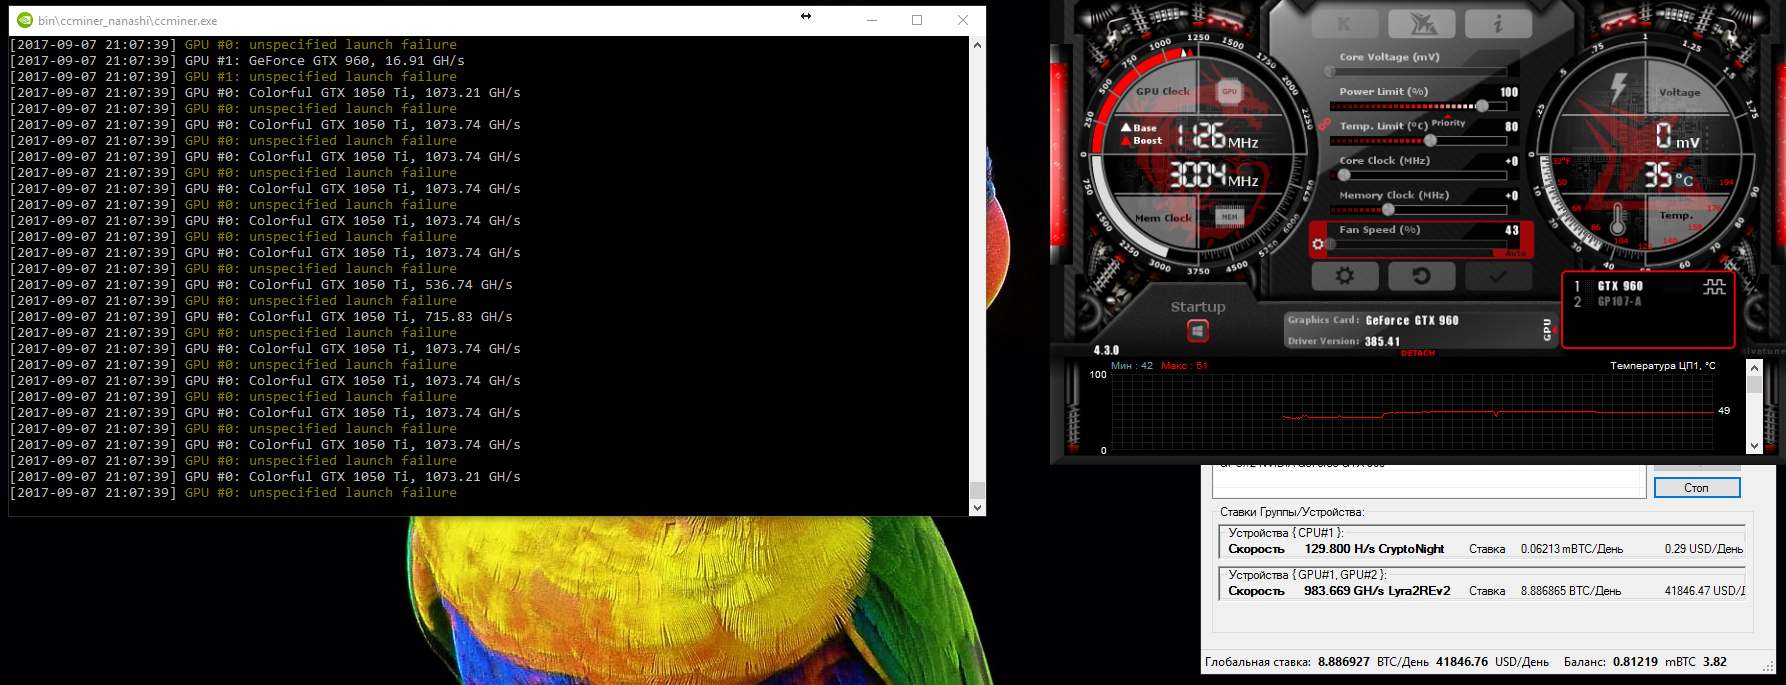Toggle the fan speed Auto mode
The height and width of the screenshot is (685, 1786).
[x=1515, y=254]
